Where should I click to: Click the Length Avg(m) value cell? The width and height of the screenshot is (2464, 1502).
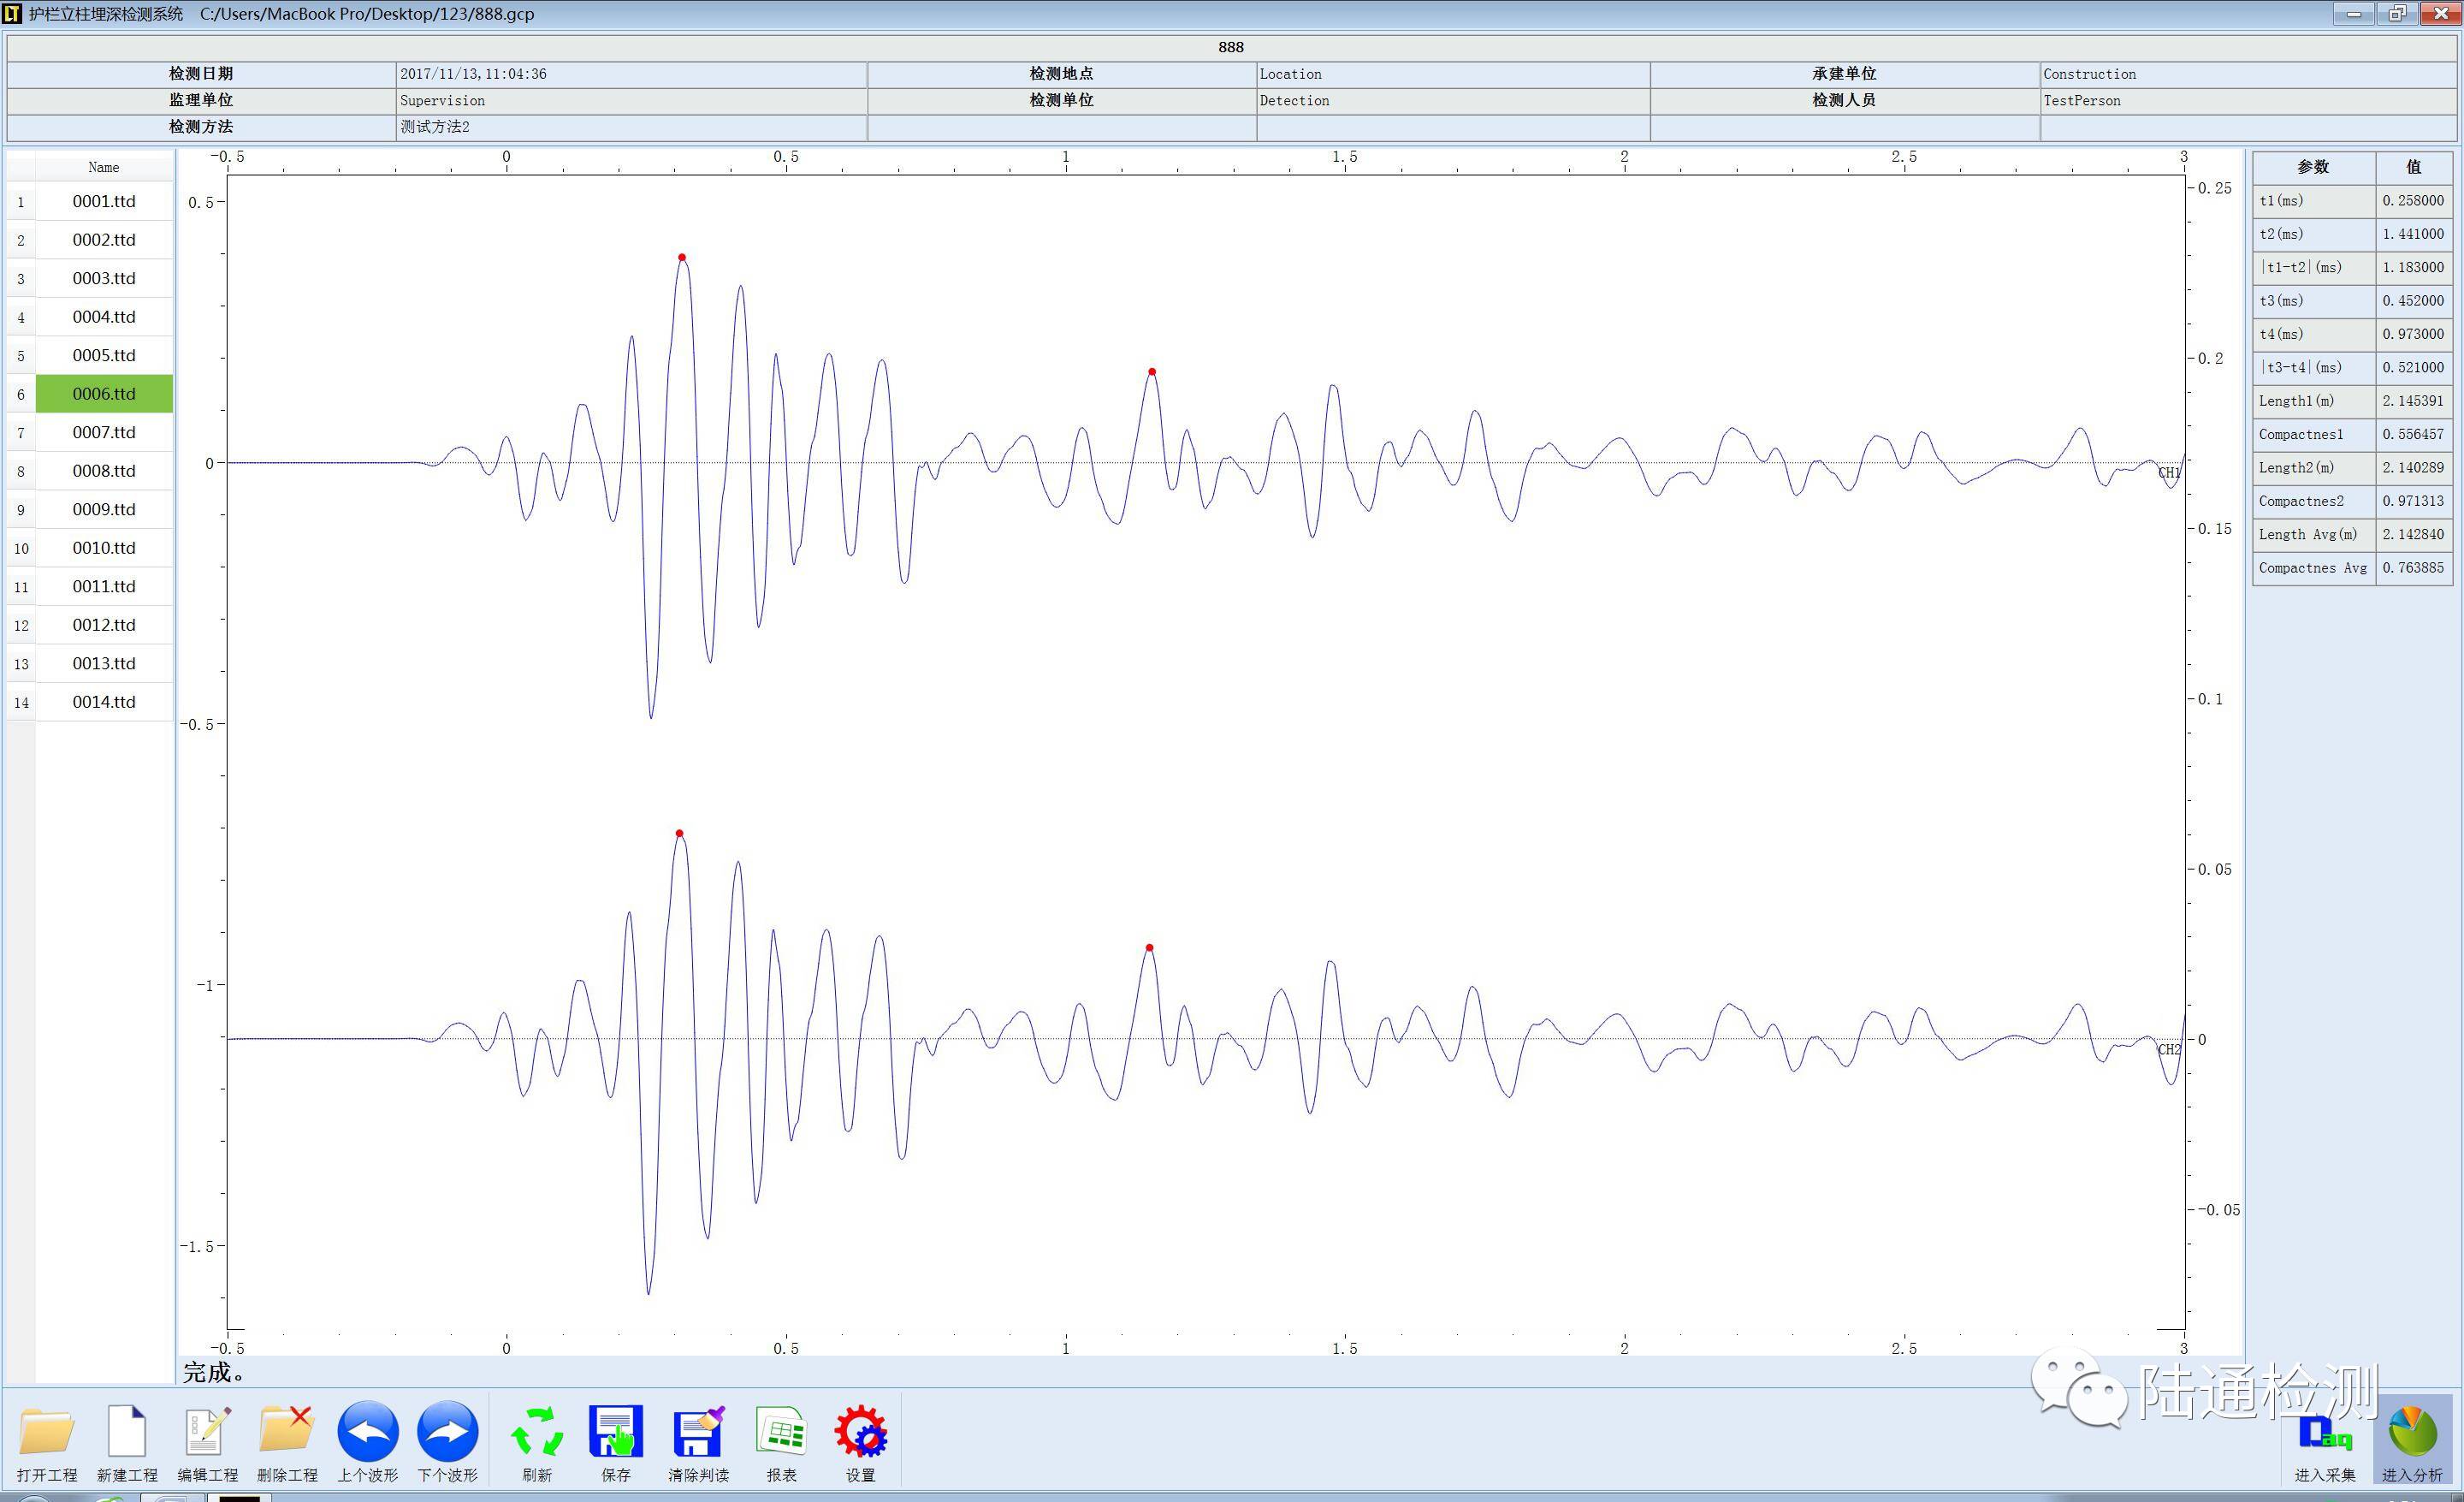click(x=2412, y=535)
